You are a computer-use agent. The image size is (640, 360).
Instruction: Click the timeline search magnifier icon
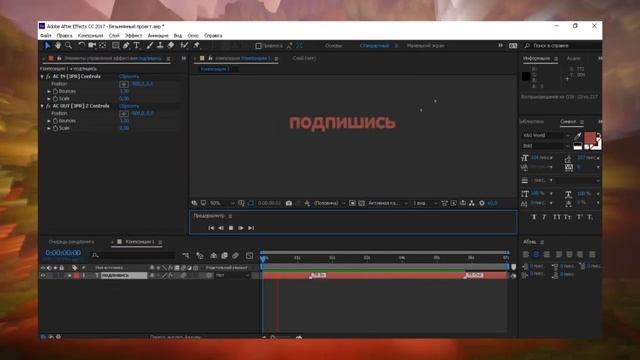coord(95,256)
